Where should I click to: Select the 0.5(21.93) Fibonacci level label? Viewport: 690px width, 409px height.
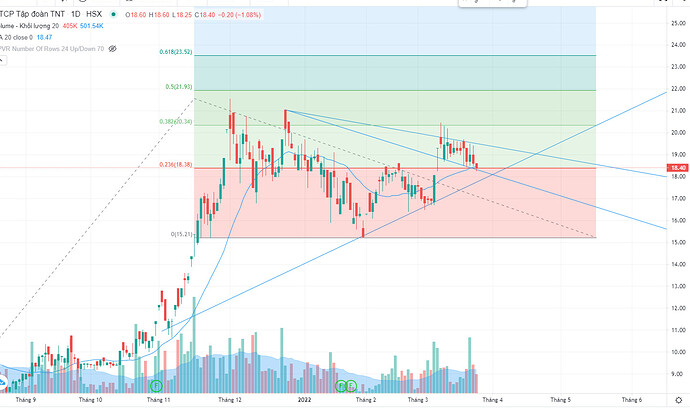click(179, 87)
